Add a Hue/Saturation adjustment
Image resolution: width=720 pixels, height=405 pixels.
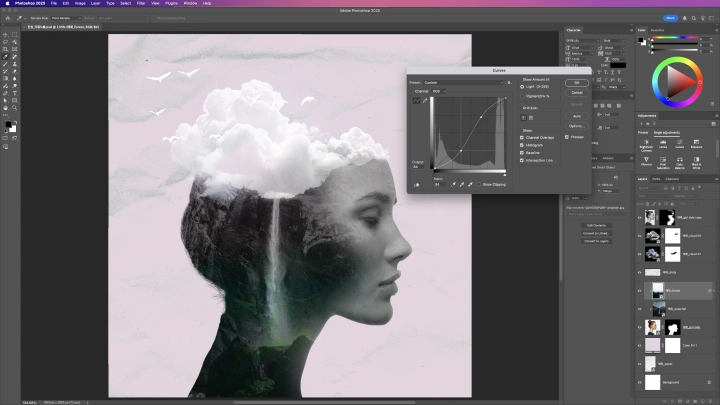(663, 161)
